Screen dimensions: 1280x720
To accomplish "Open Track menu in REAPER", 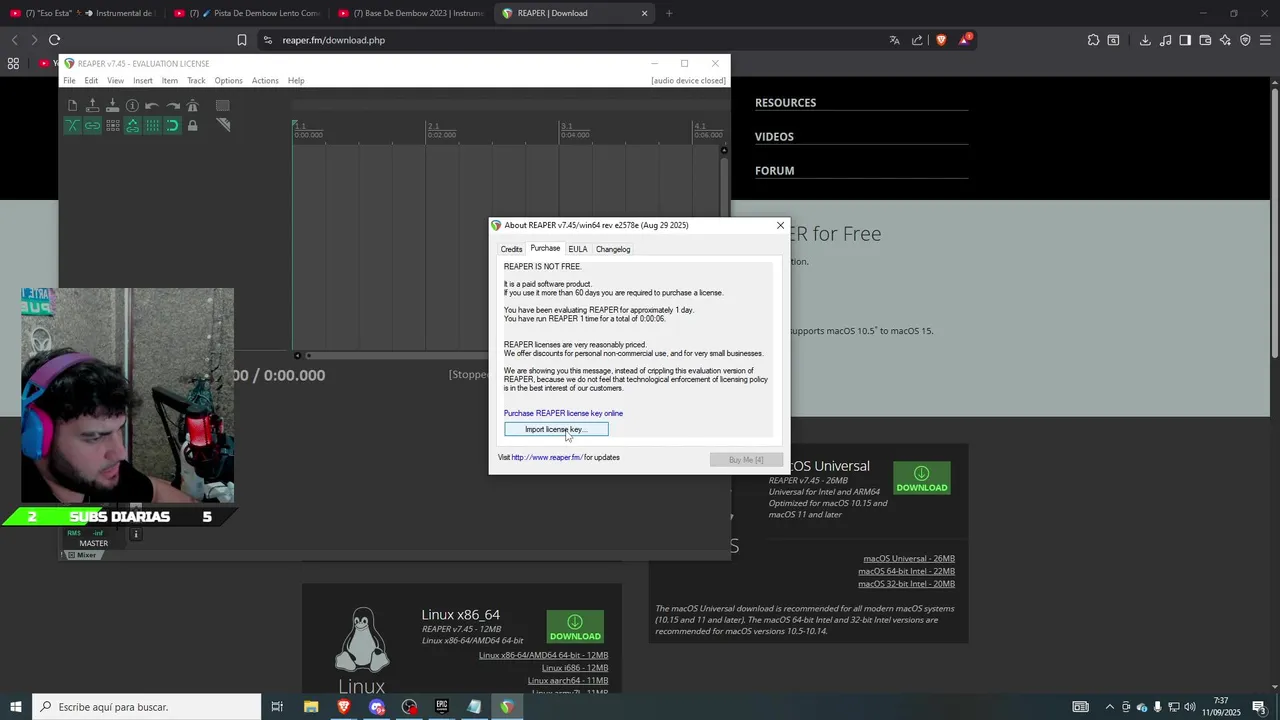I will click(196, 80).
